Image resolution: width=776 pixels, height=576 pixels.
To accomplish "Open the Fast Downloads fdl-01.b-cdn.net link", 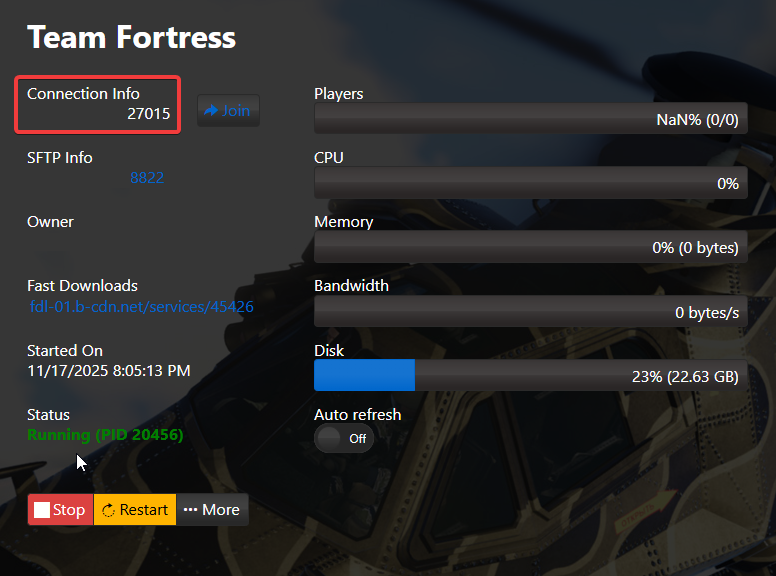I will coord(141,306).
